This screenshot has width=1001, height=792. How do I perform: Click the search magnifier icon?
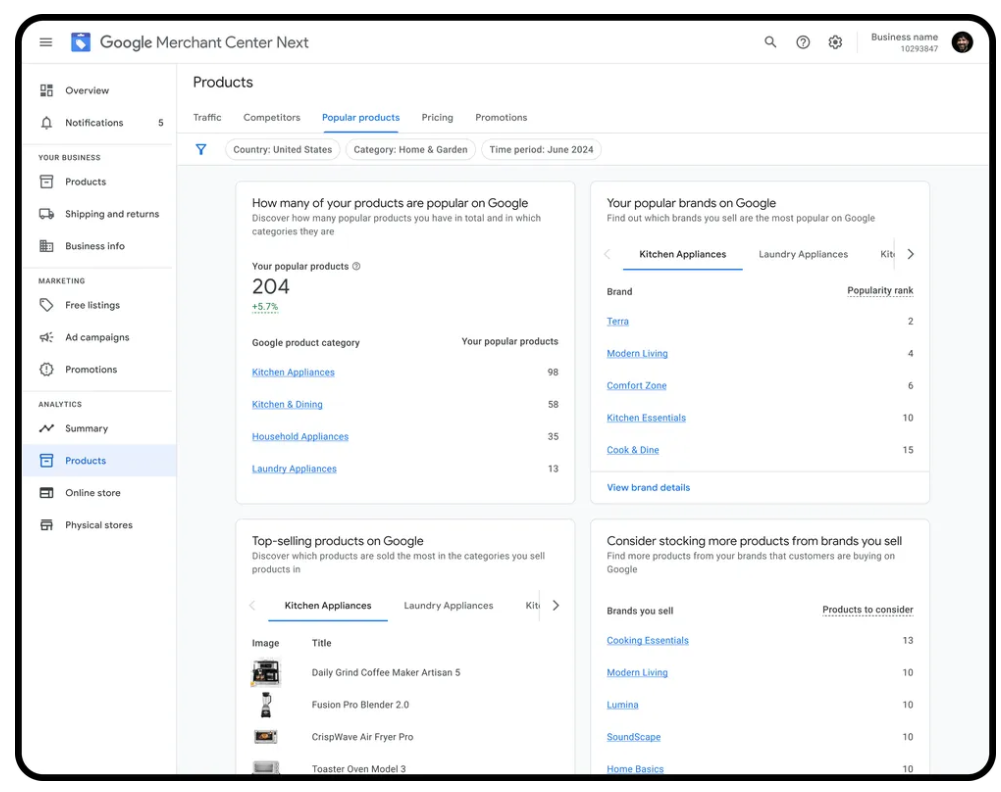[770, 42]
